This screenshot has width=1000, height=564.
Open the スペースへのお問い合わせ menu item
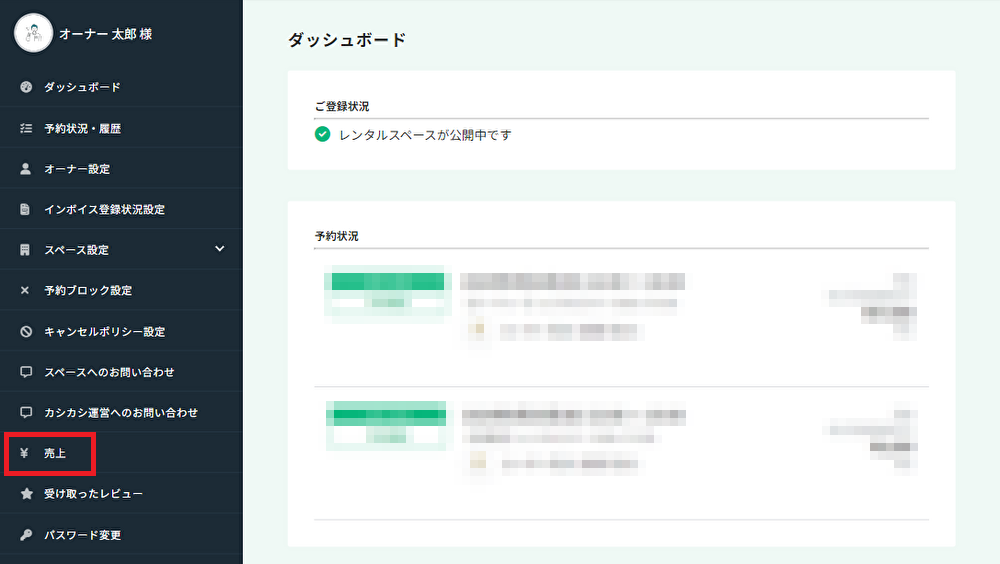pos(109,372)
